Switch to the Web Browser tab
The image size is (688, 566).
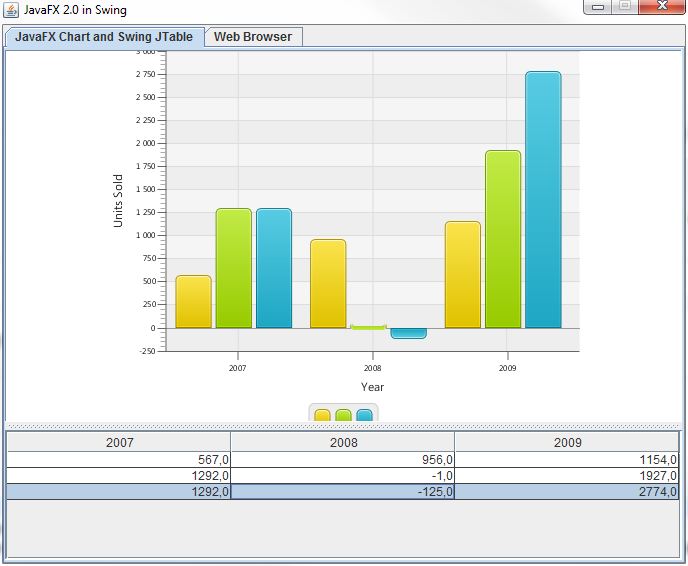tap(253, 37)
